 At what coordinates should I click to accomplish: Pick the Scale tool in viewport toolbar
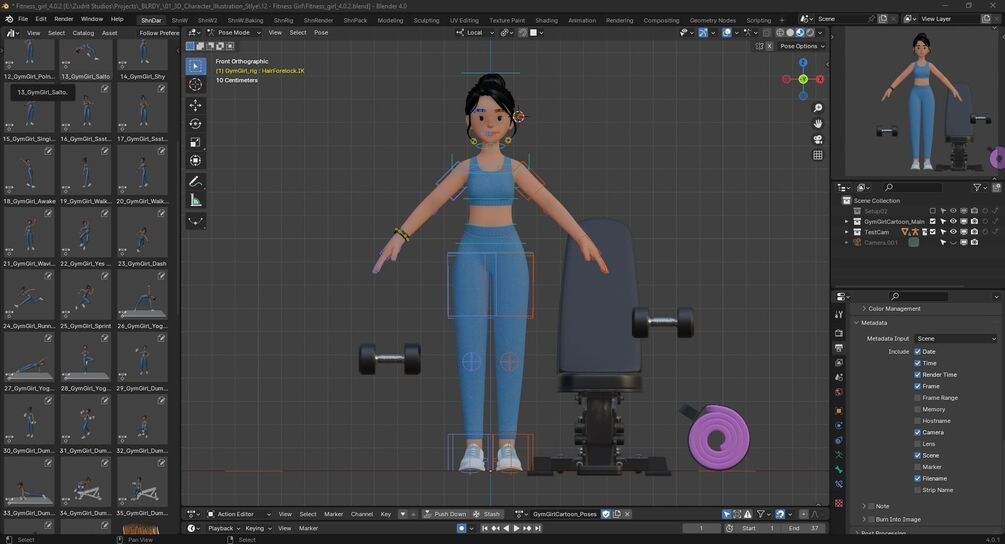195,142
